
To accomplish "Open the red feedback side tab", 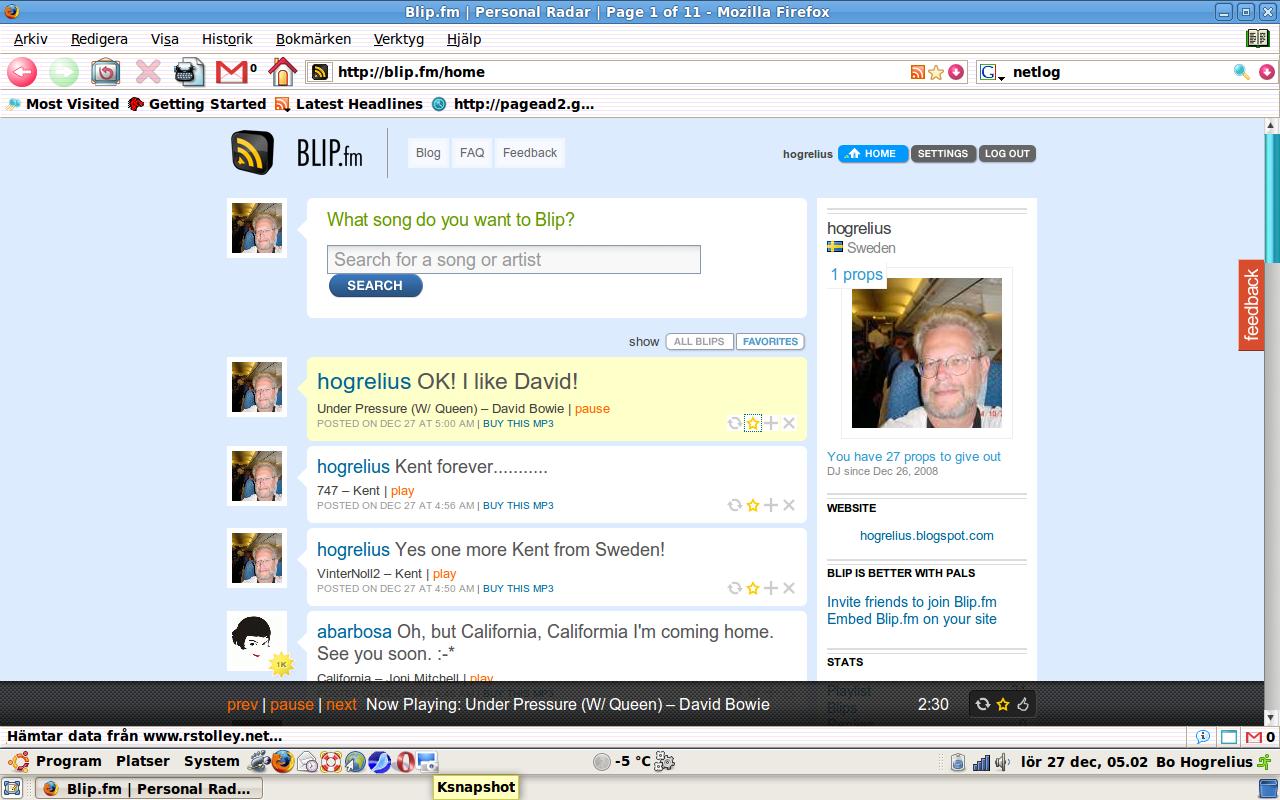I will [x=1251, y=305].
